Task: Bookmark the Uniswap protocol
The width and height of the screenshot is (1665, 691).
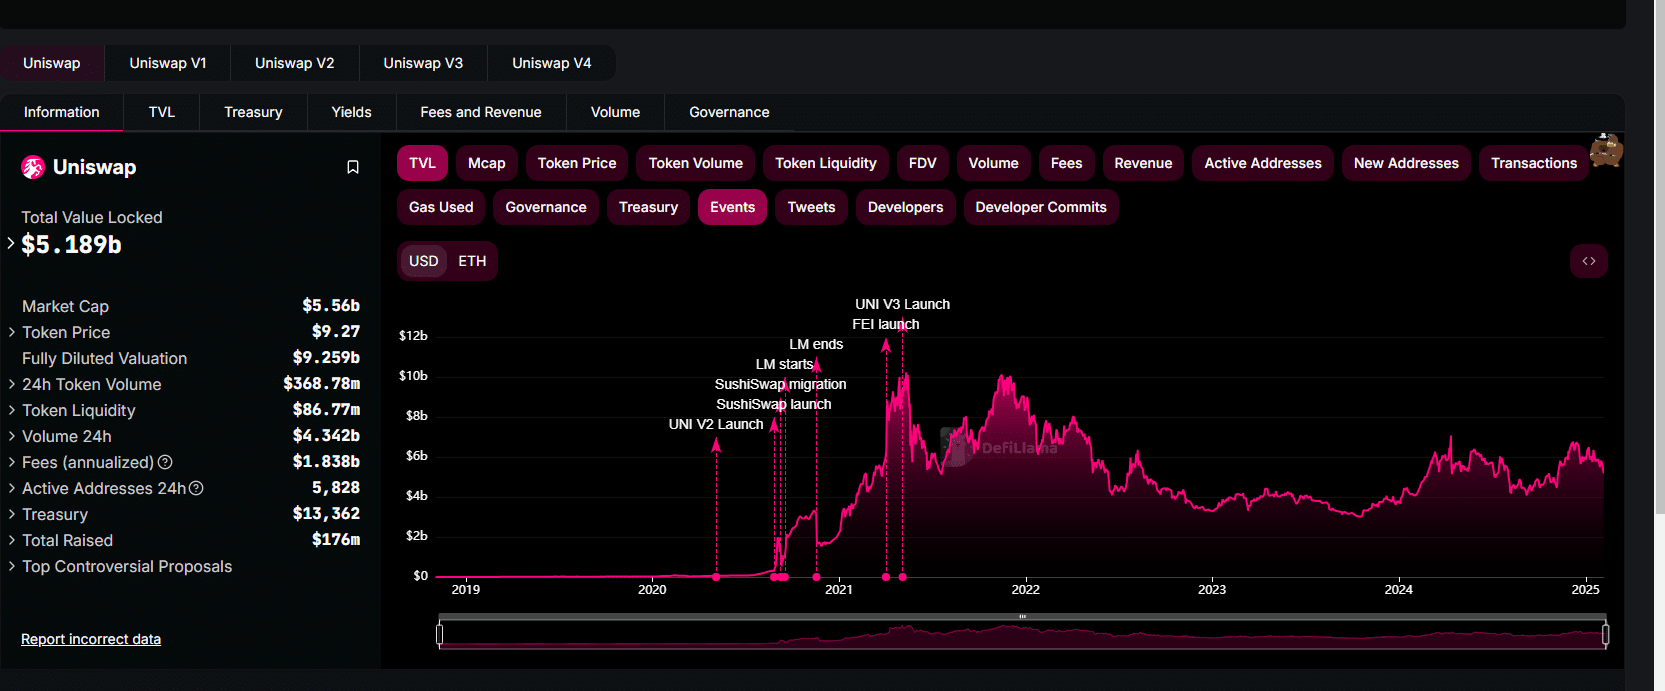Action: coord(353,167)
